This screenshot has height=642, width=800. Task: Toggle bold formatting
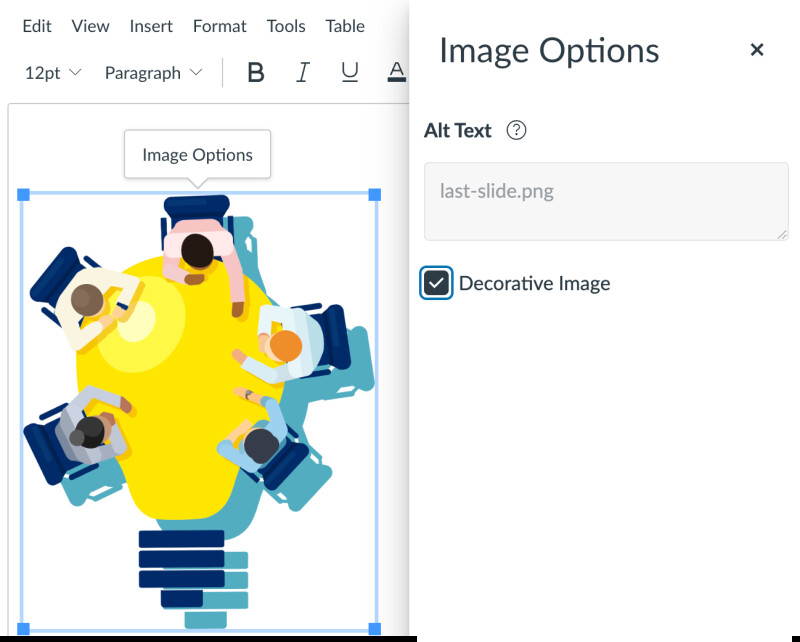(x=256, y=72)
